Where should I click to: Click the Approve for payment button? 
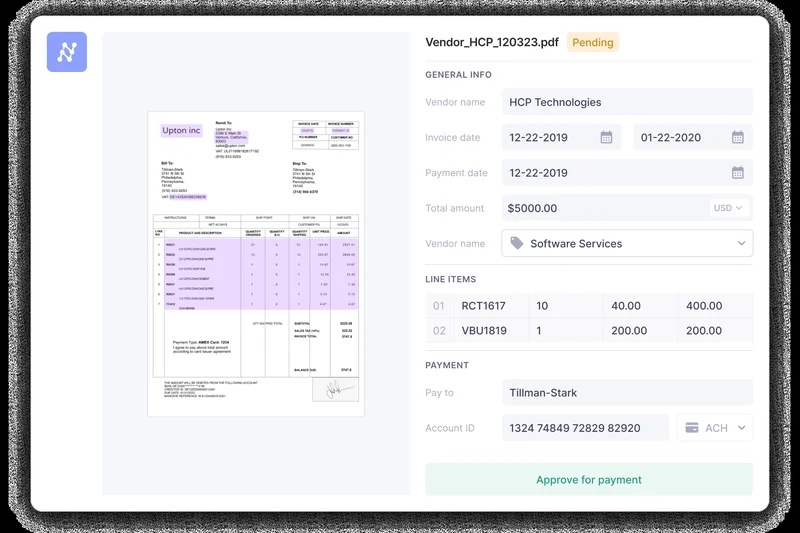[x=589, y=480]
